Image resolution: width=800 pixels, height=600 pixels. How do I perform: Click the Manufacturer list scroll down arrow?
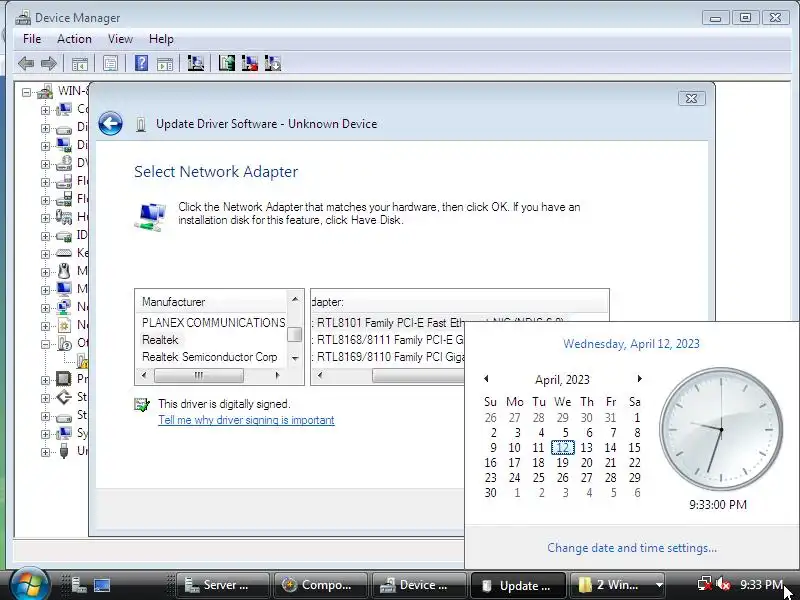click(x=294, y=359)
